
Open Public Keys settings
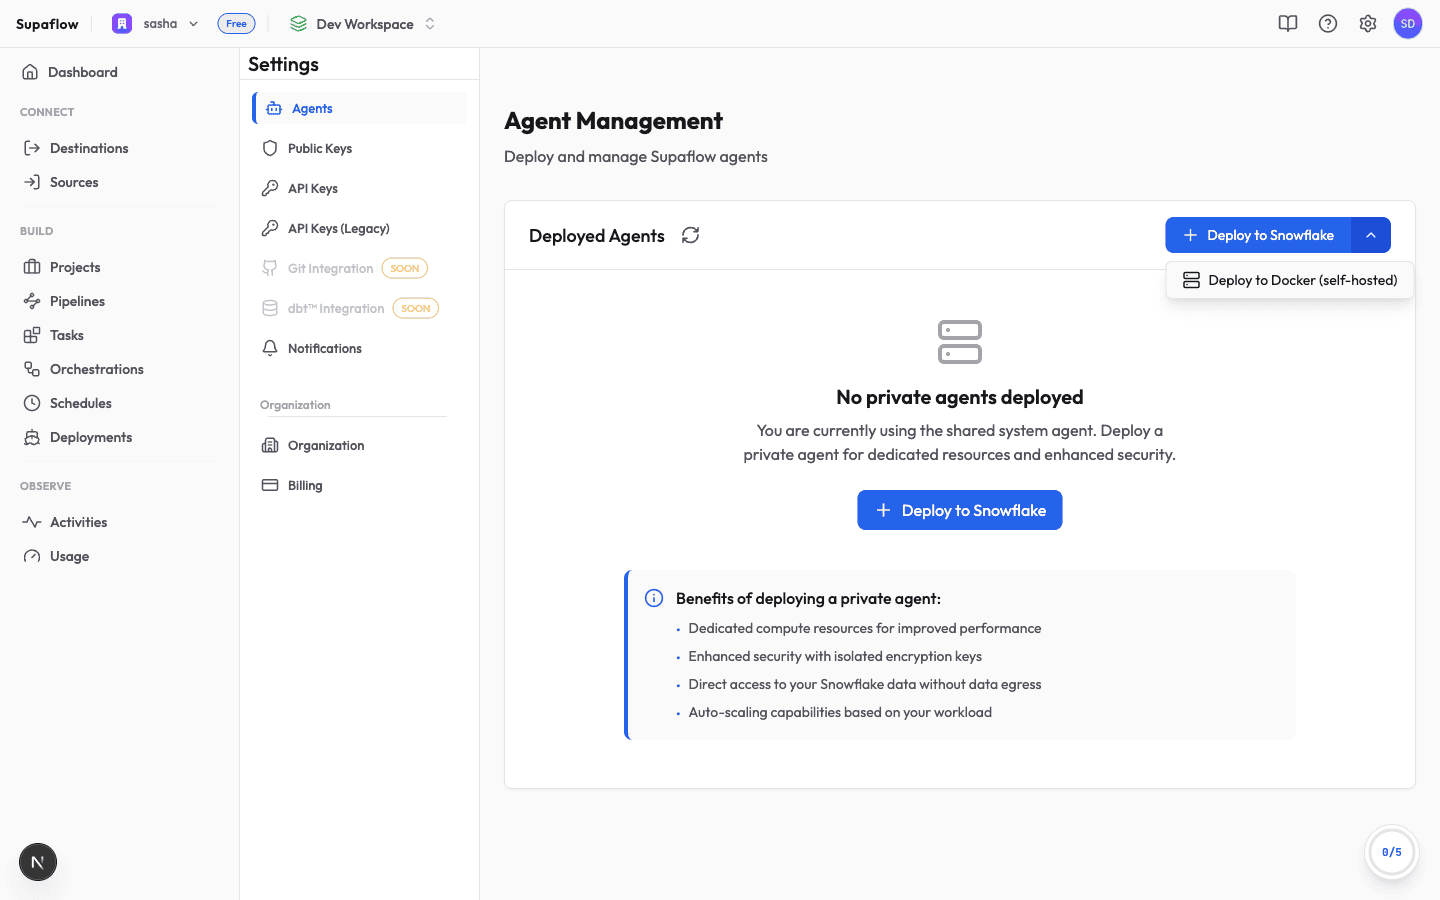click(x=360, y=148)
